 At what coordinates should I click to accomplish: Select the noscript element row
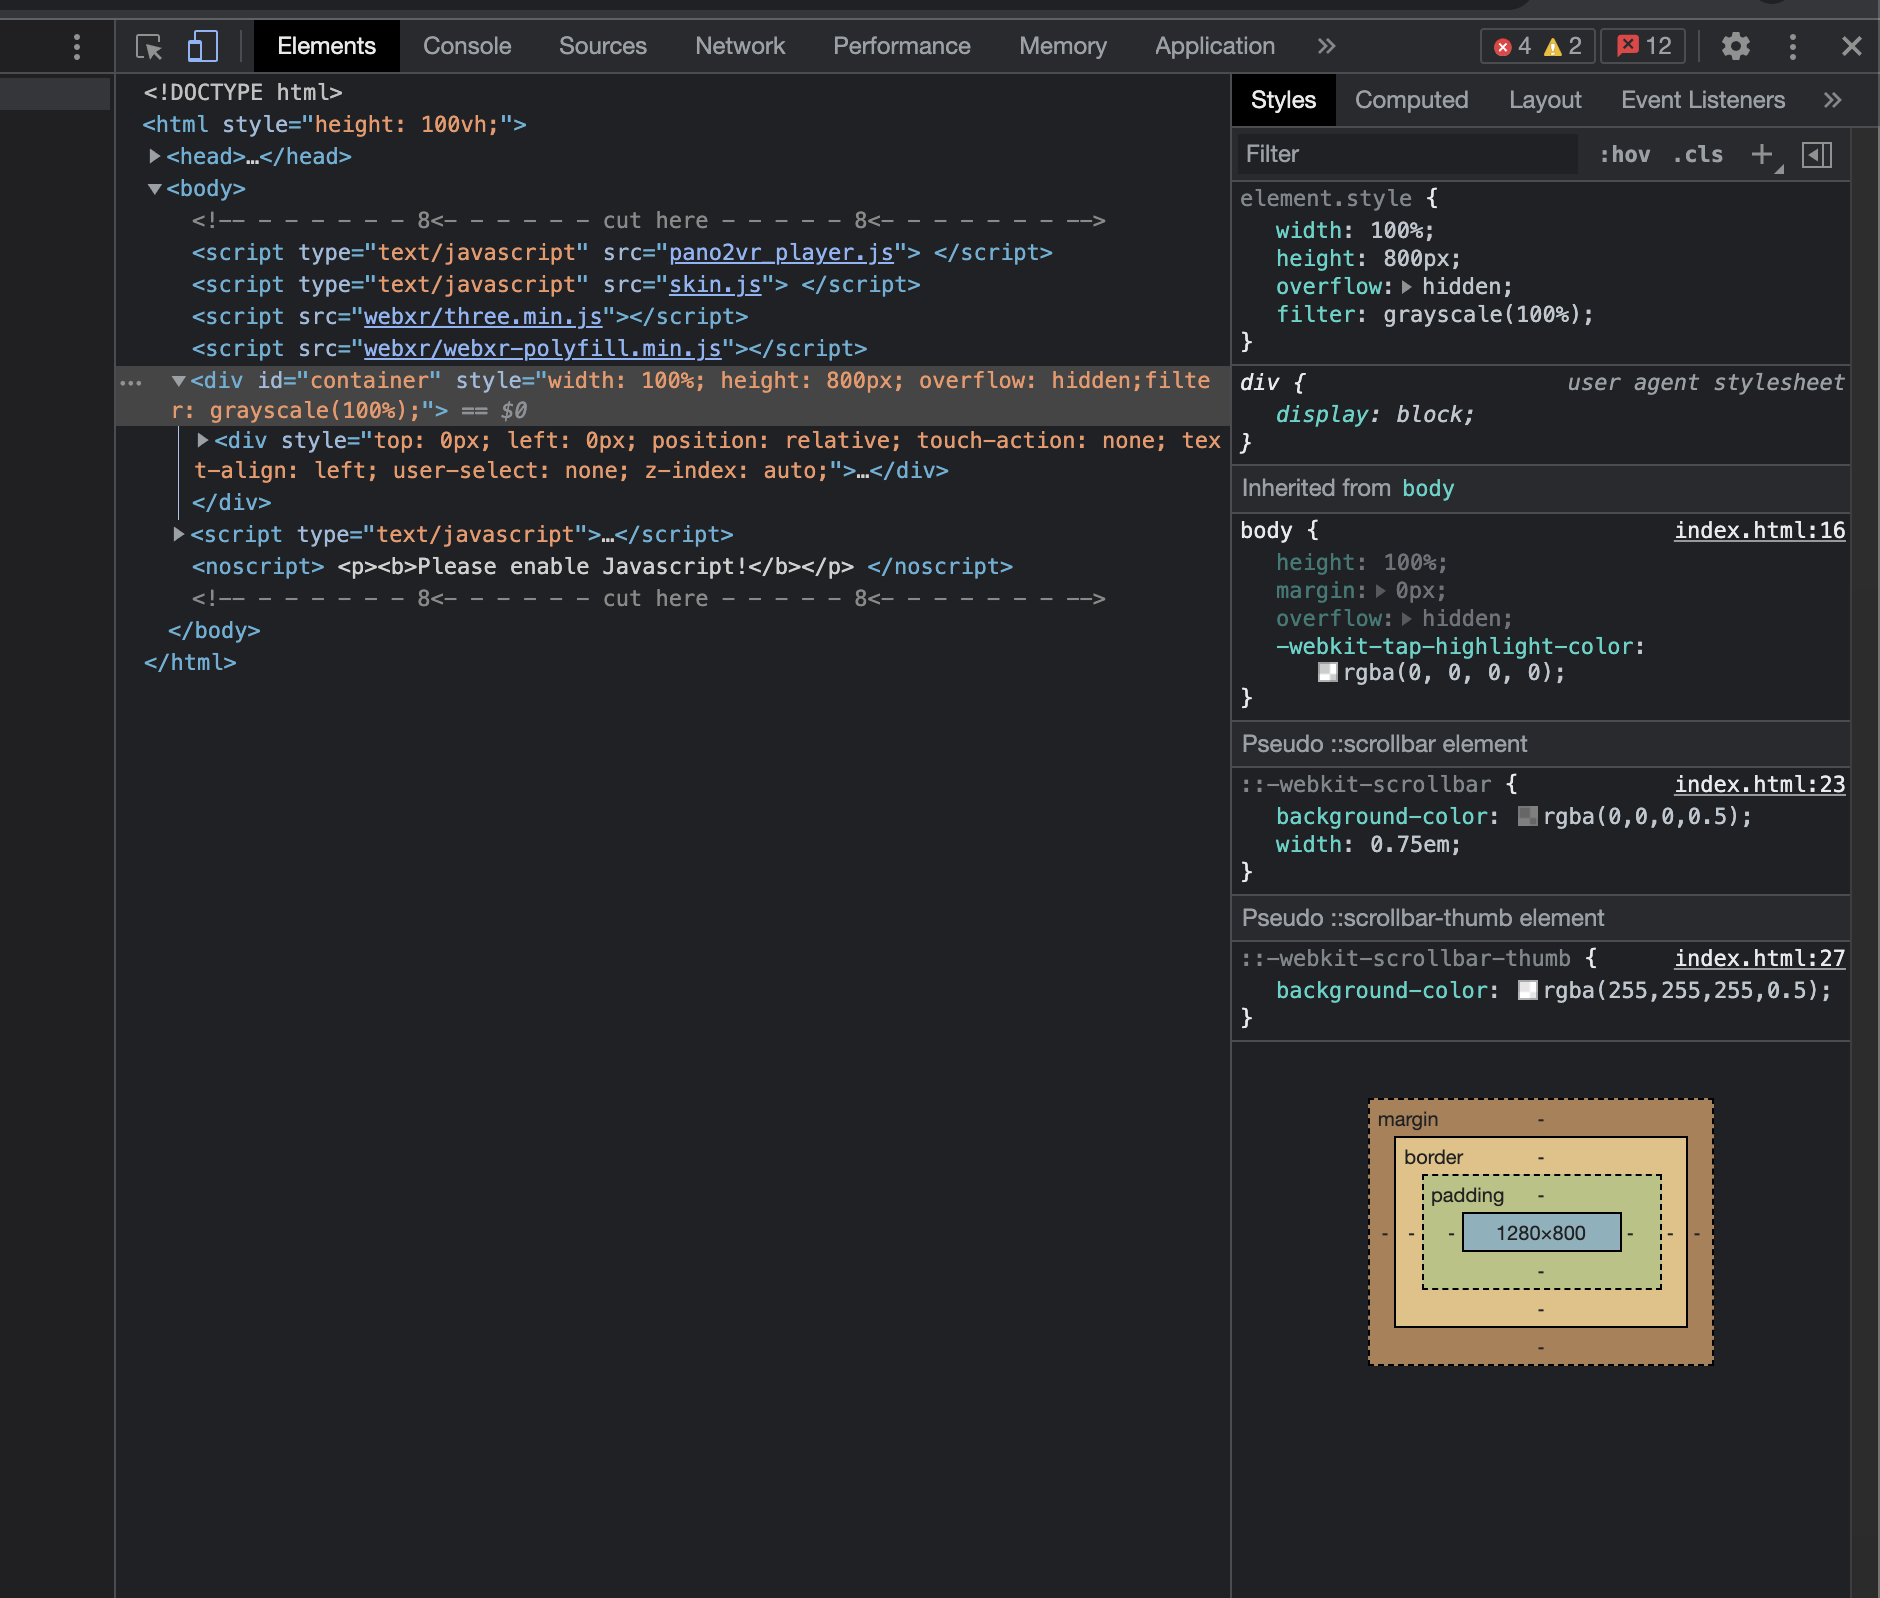pos(602,567)
